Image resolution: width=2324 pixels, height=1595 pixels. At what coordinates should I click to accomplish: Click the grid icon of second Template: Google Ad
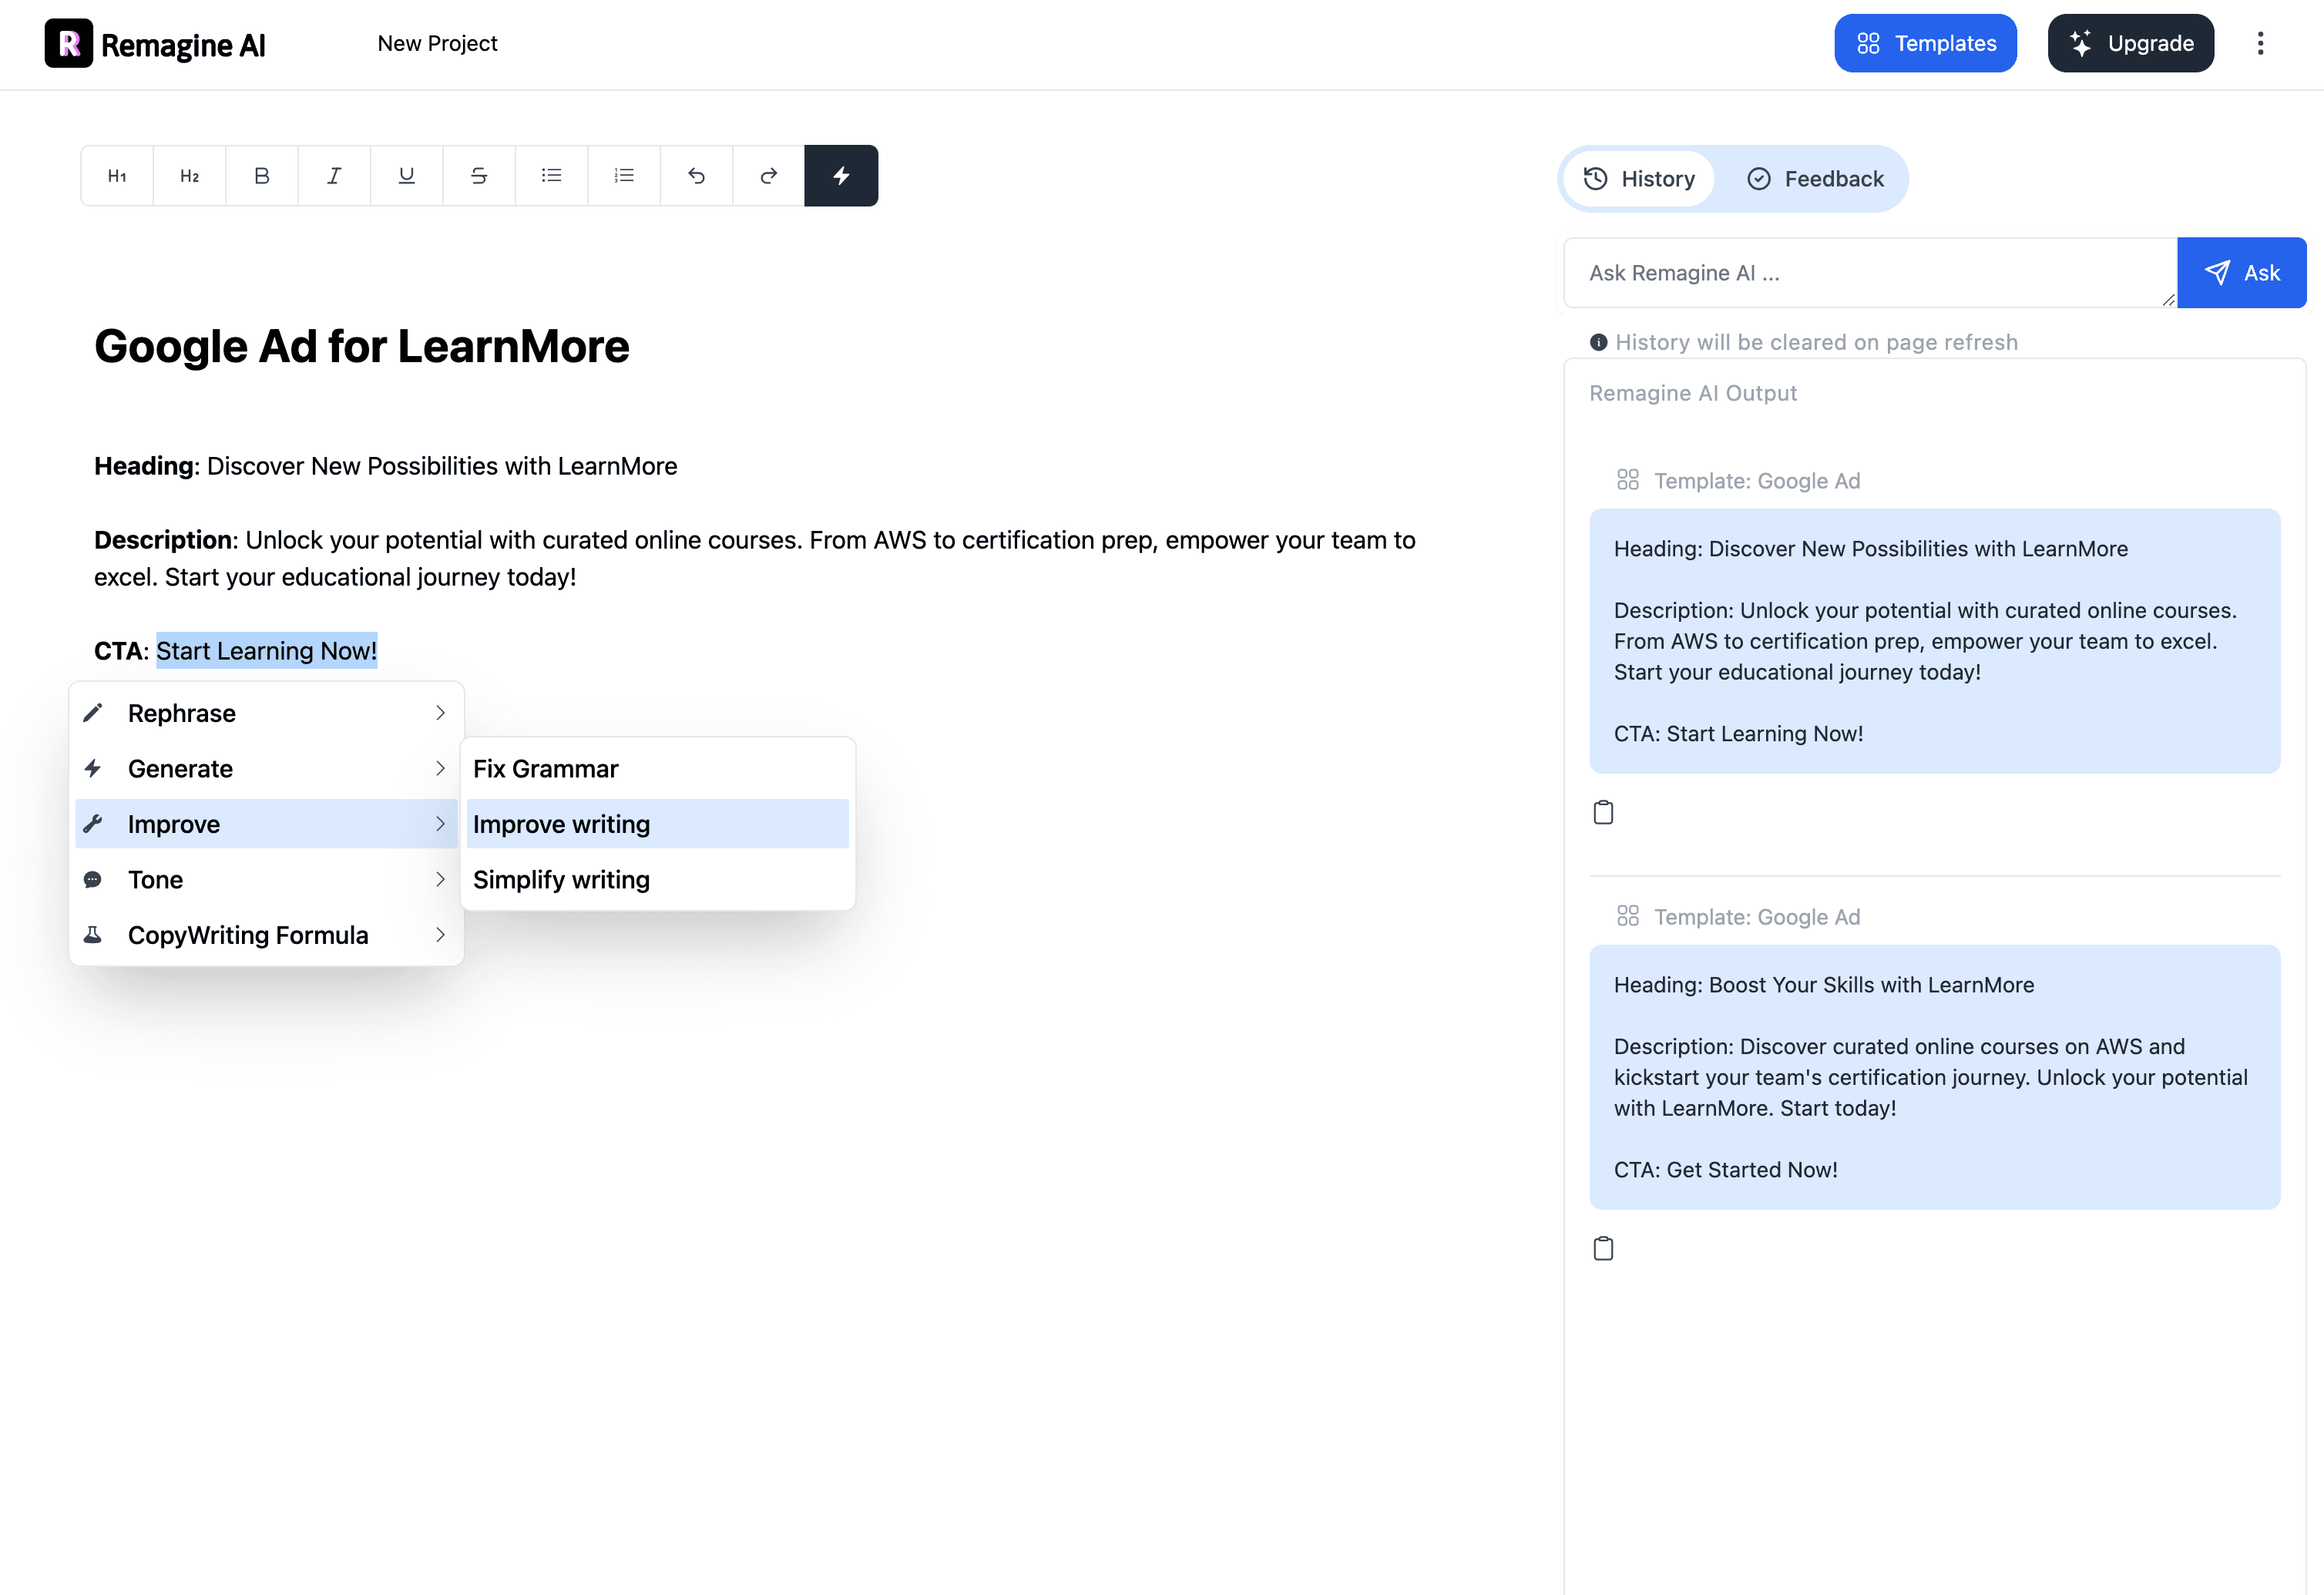tap(1628, 916)
